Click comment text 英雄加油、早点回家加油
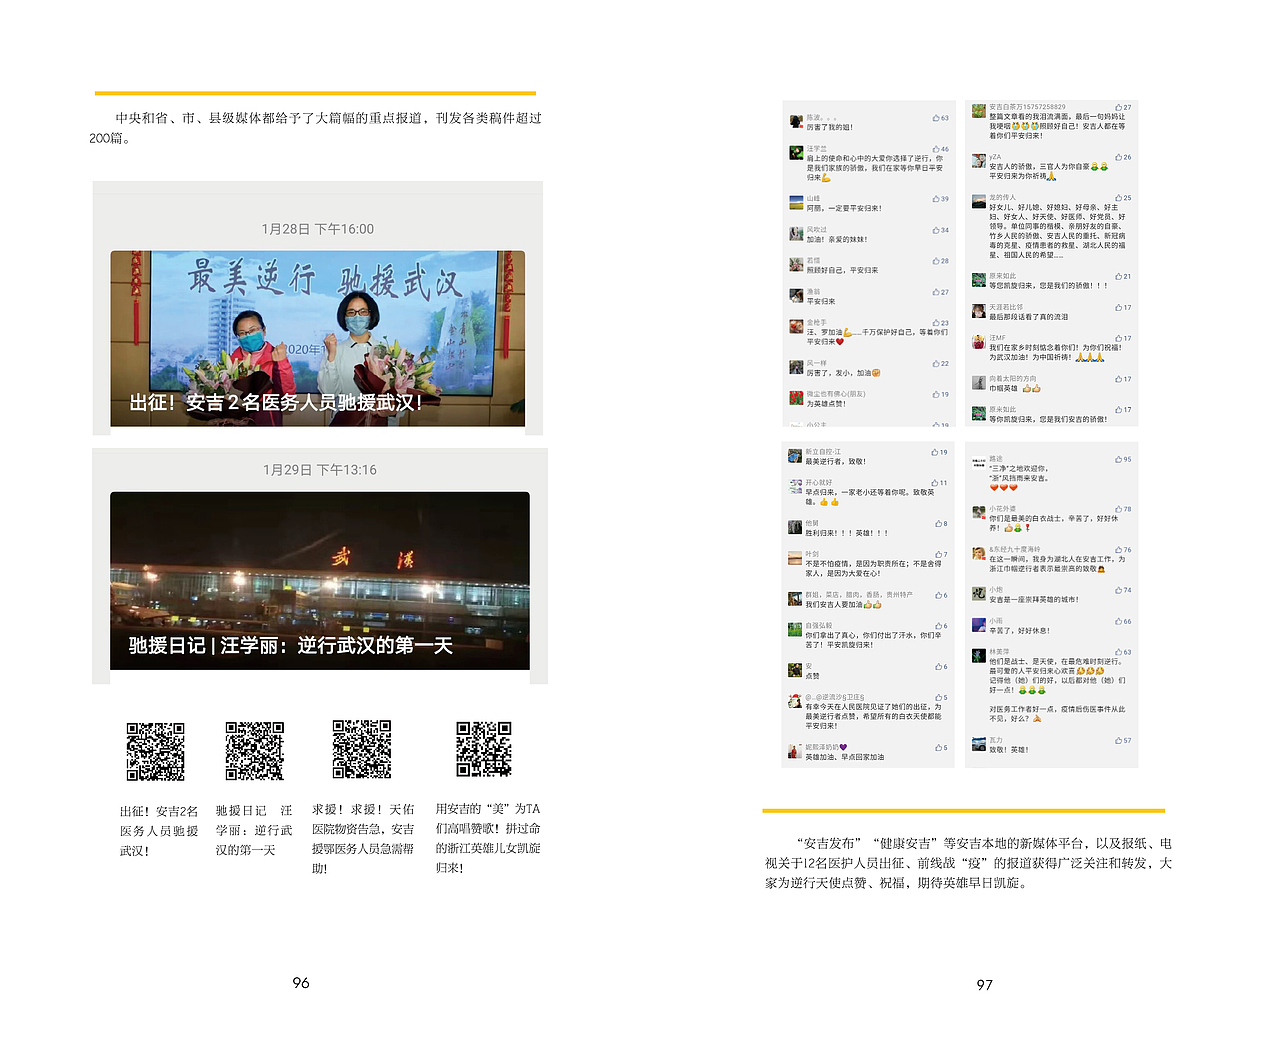 845,757
